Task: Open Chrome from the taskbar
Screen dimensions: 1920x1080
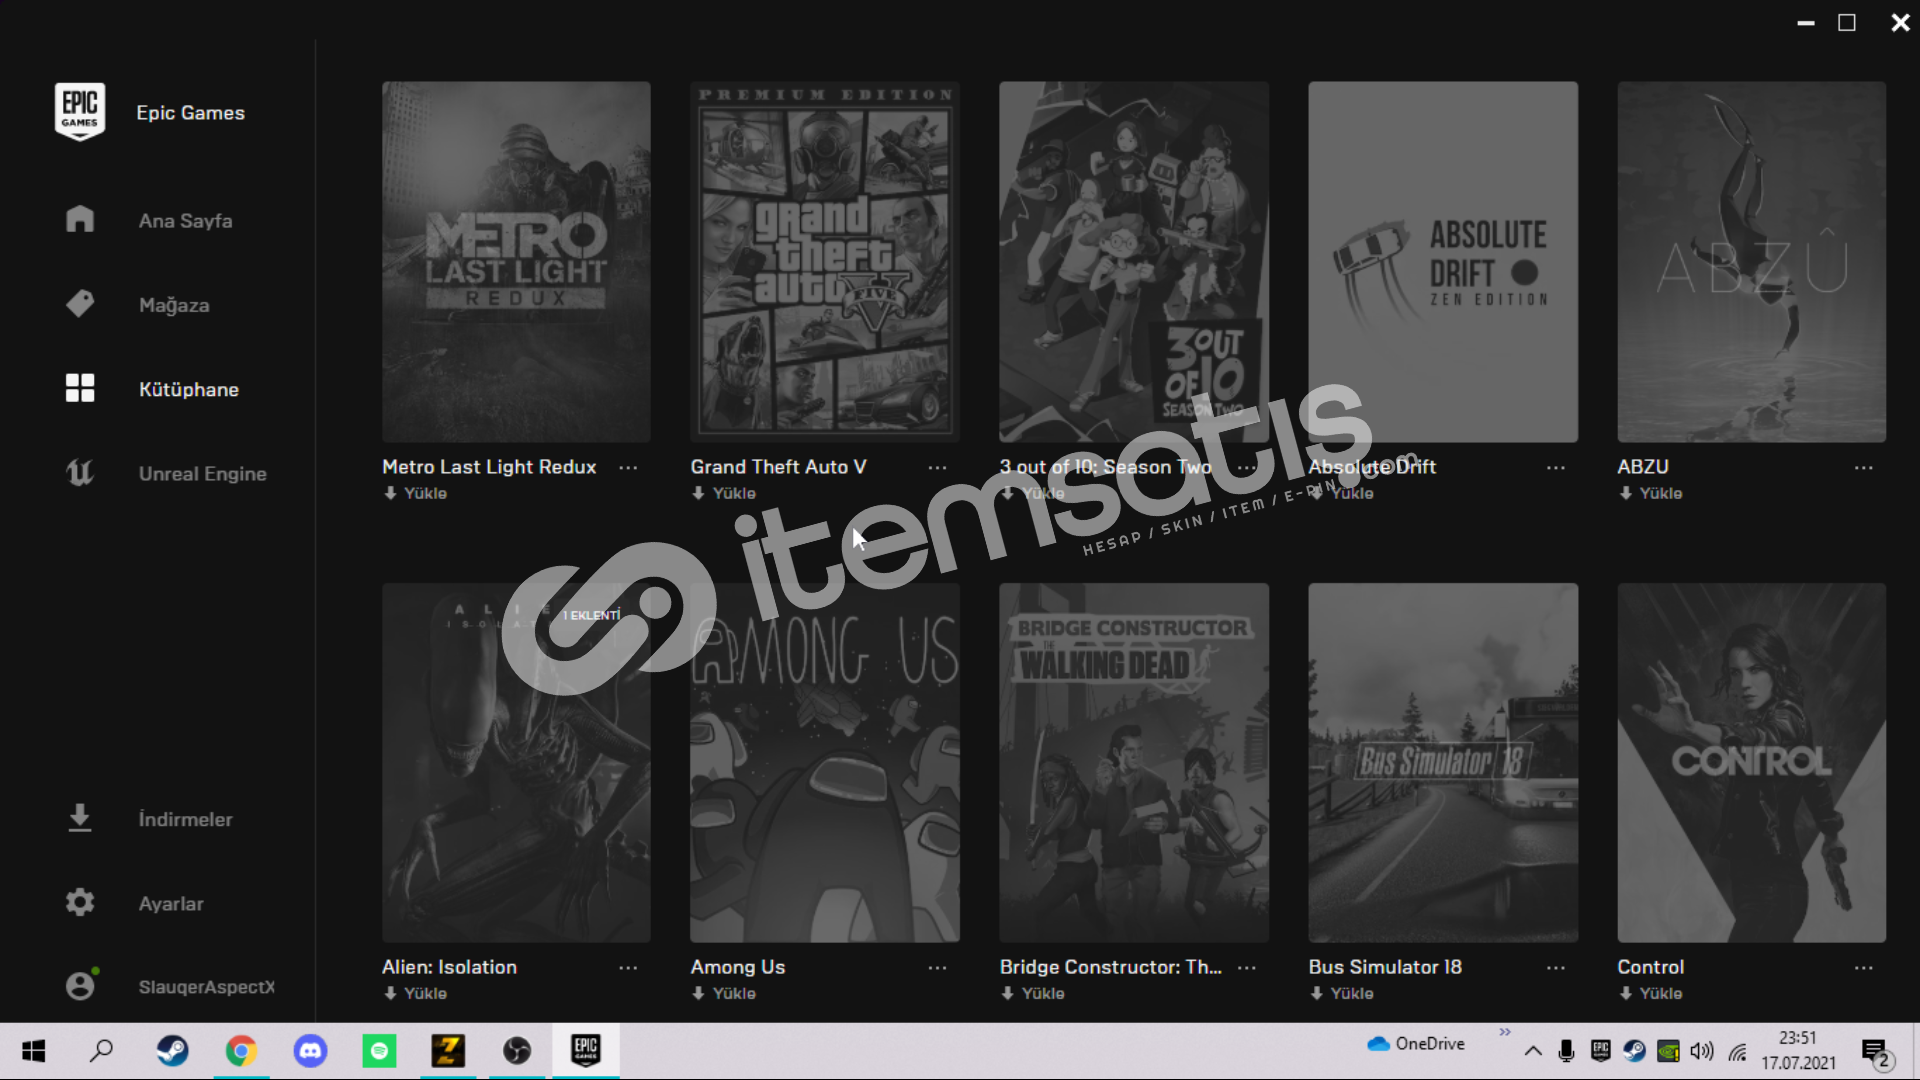Action: [241, 1051]
